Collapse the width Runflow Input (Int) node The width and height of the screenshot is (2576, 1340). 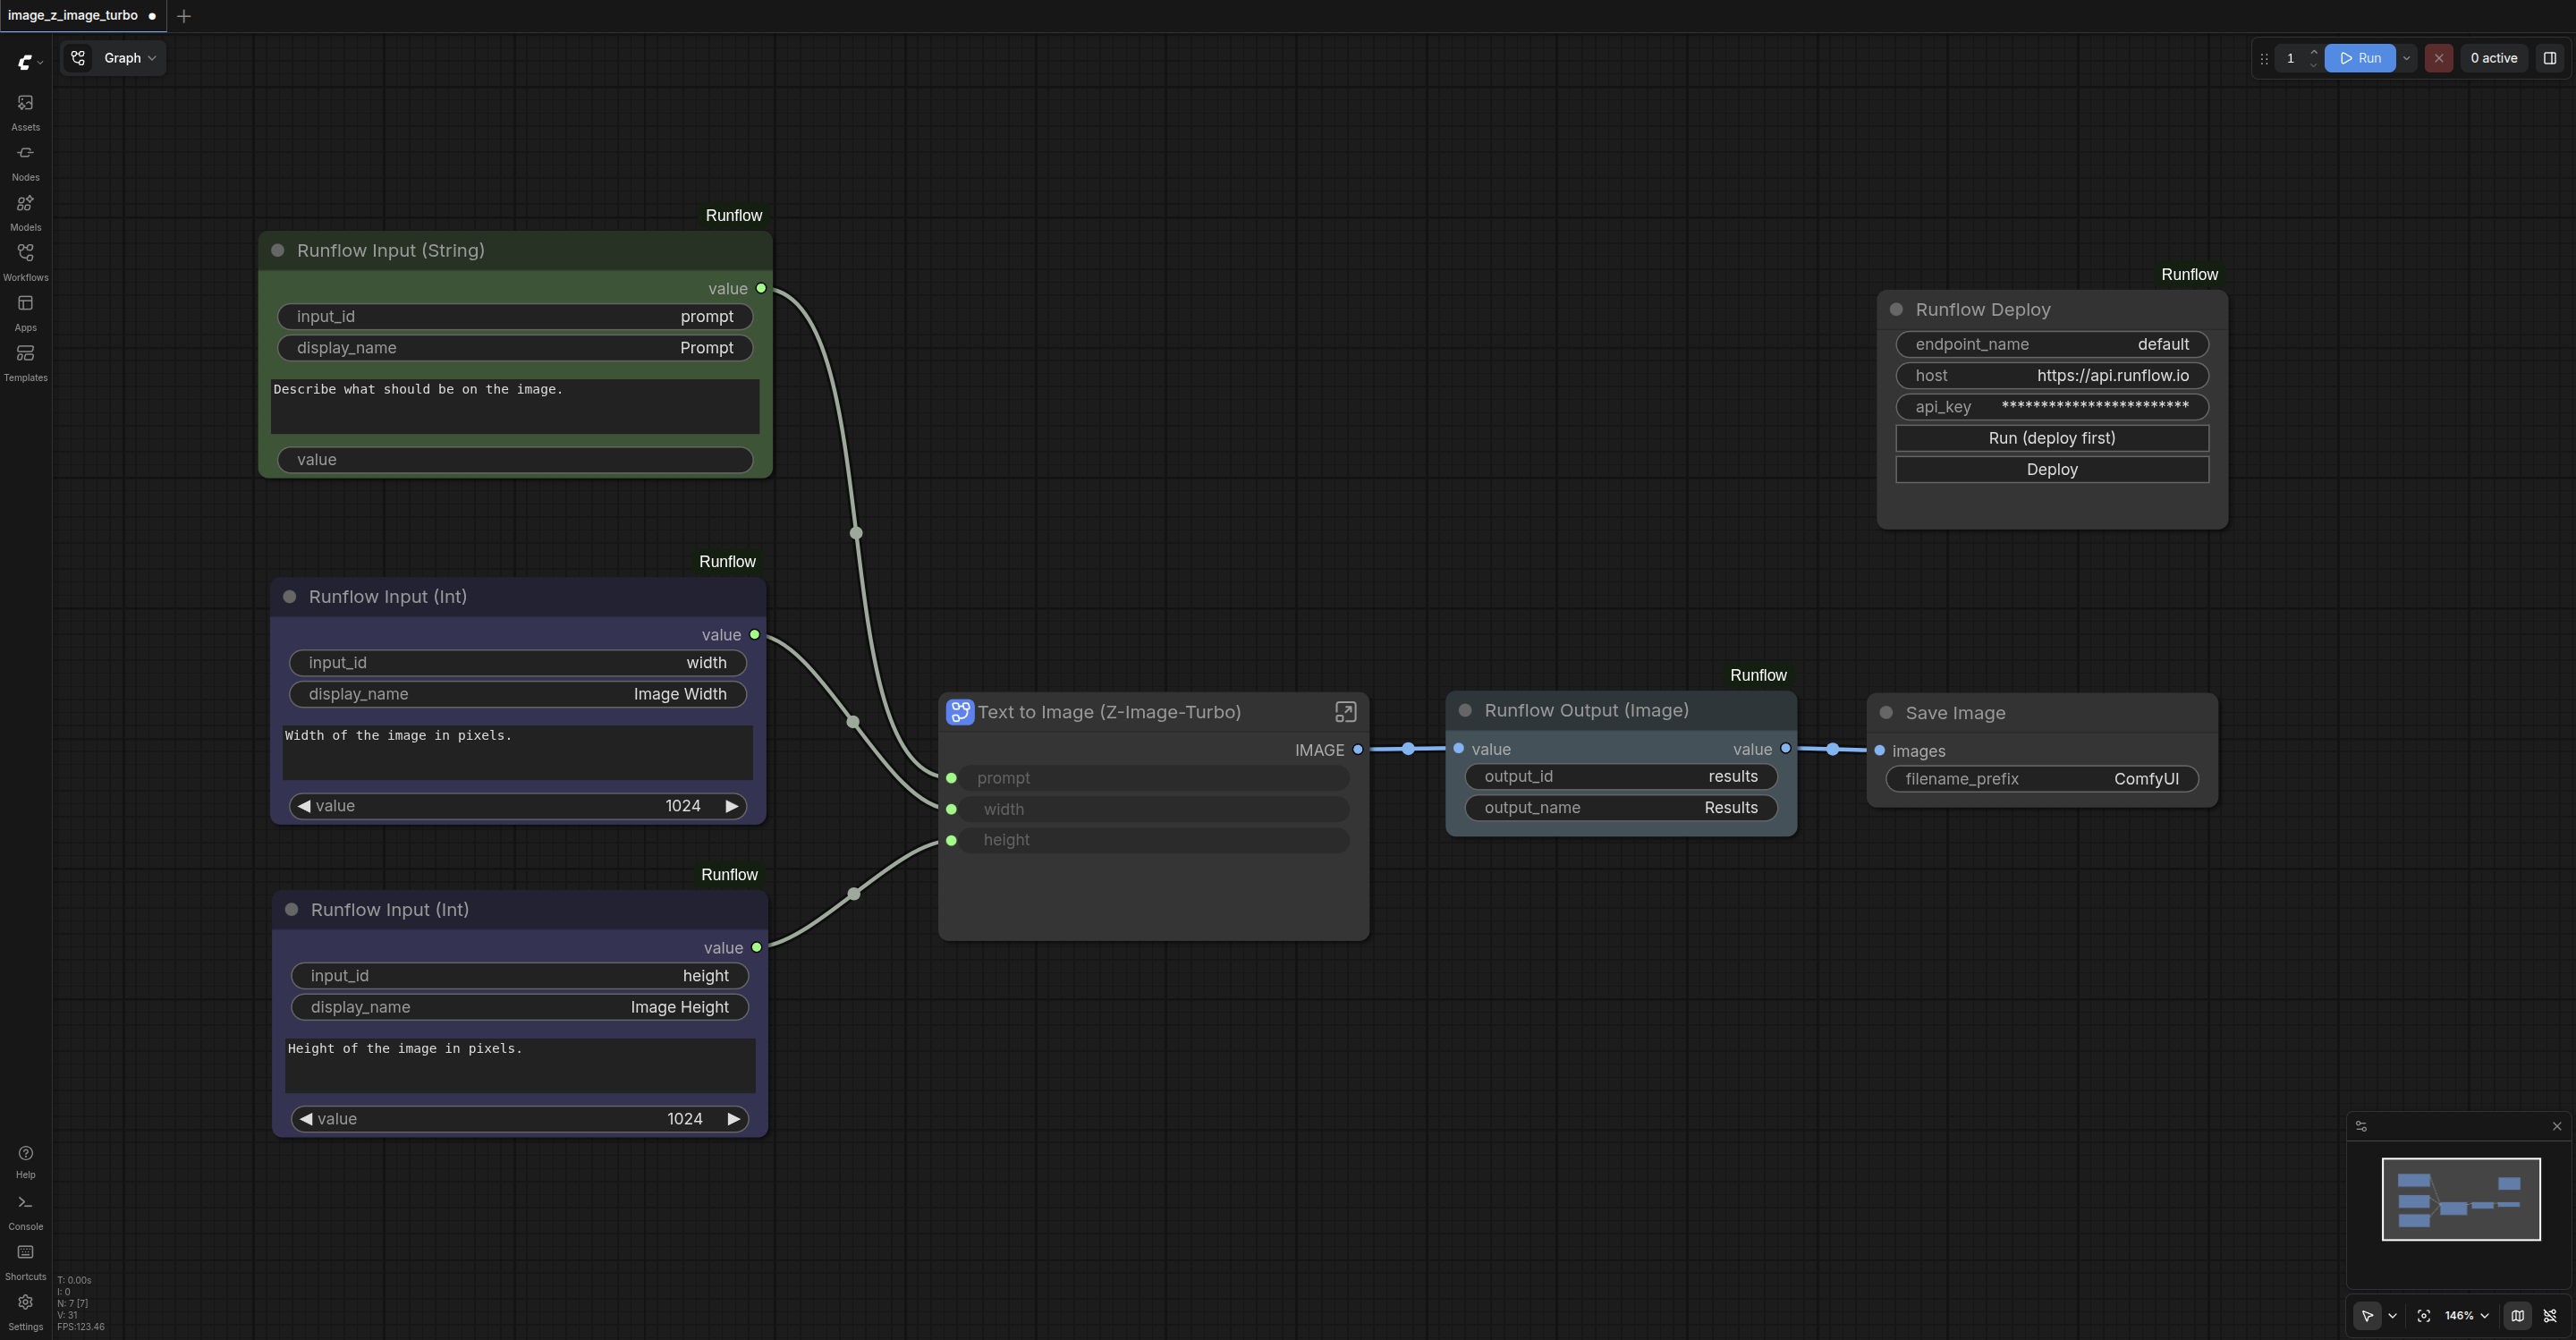pyautogui.click(x=290, y=597)
